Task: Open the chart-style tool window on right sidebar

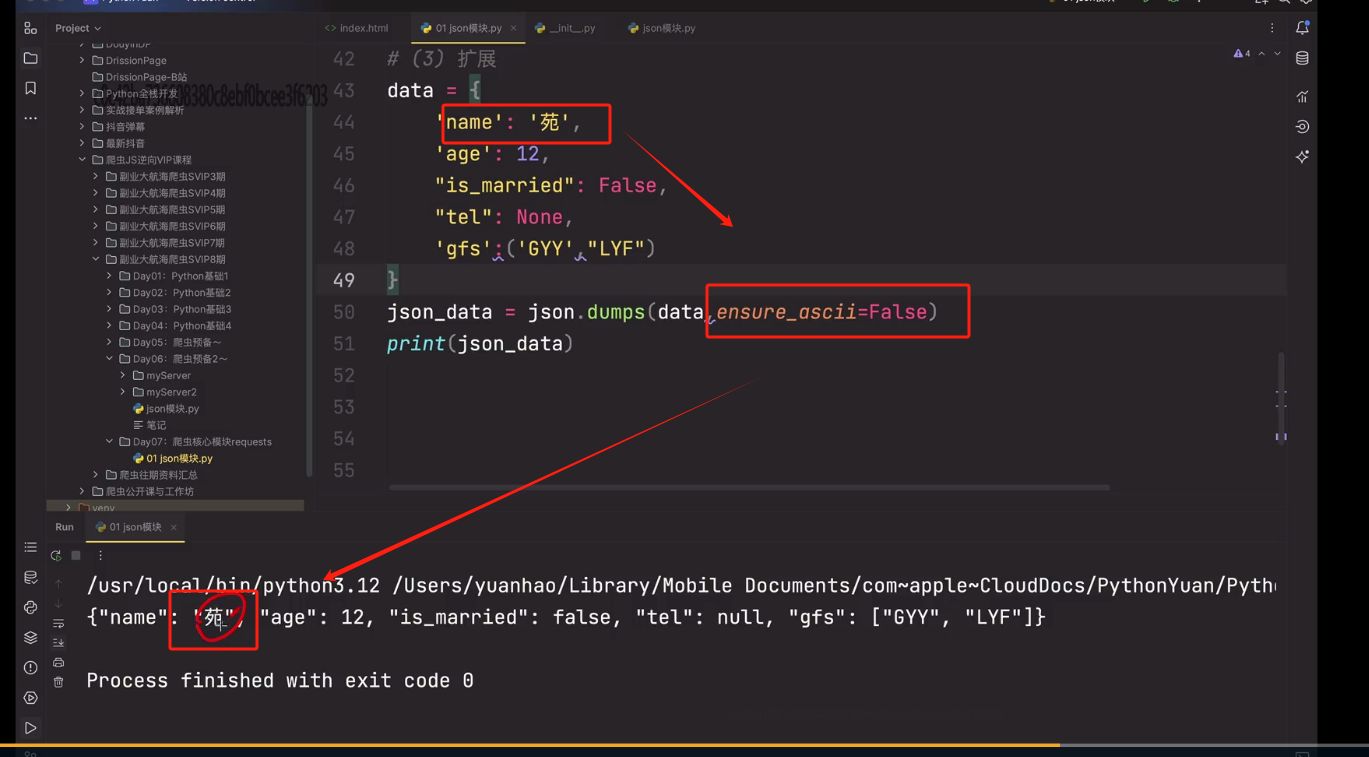Action: tap(1302, 96)
